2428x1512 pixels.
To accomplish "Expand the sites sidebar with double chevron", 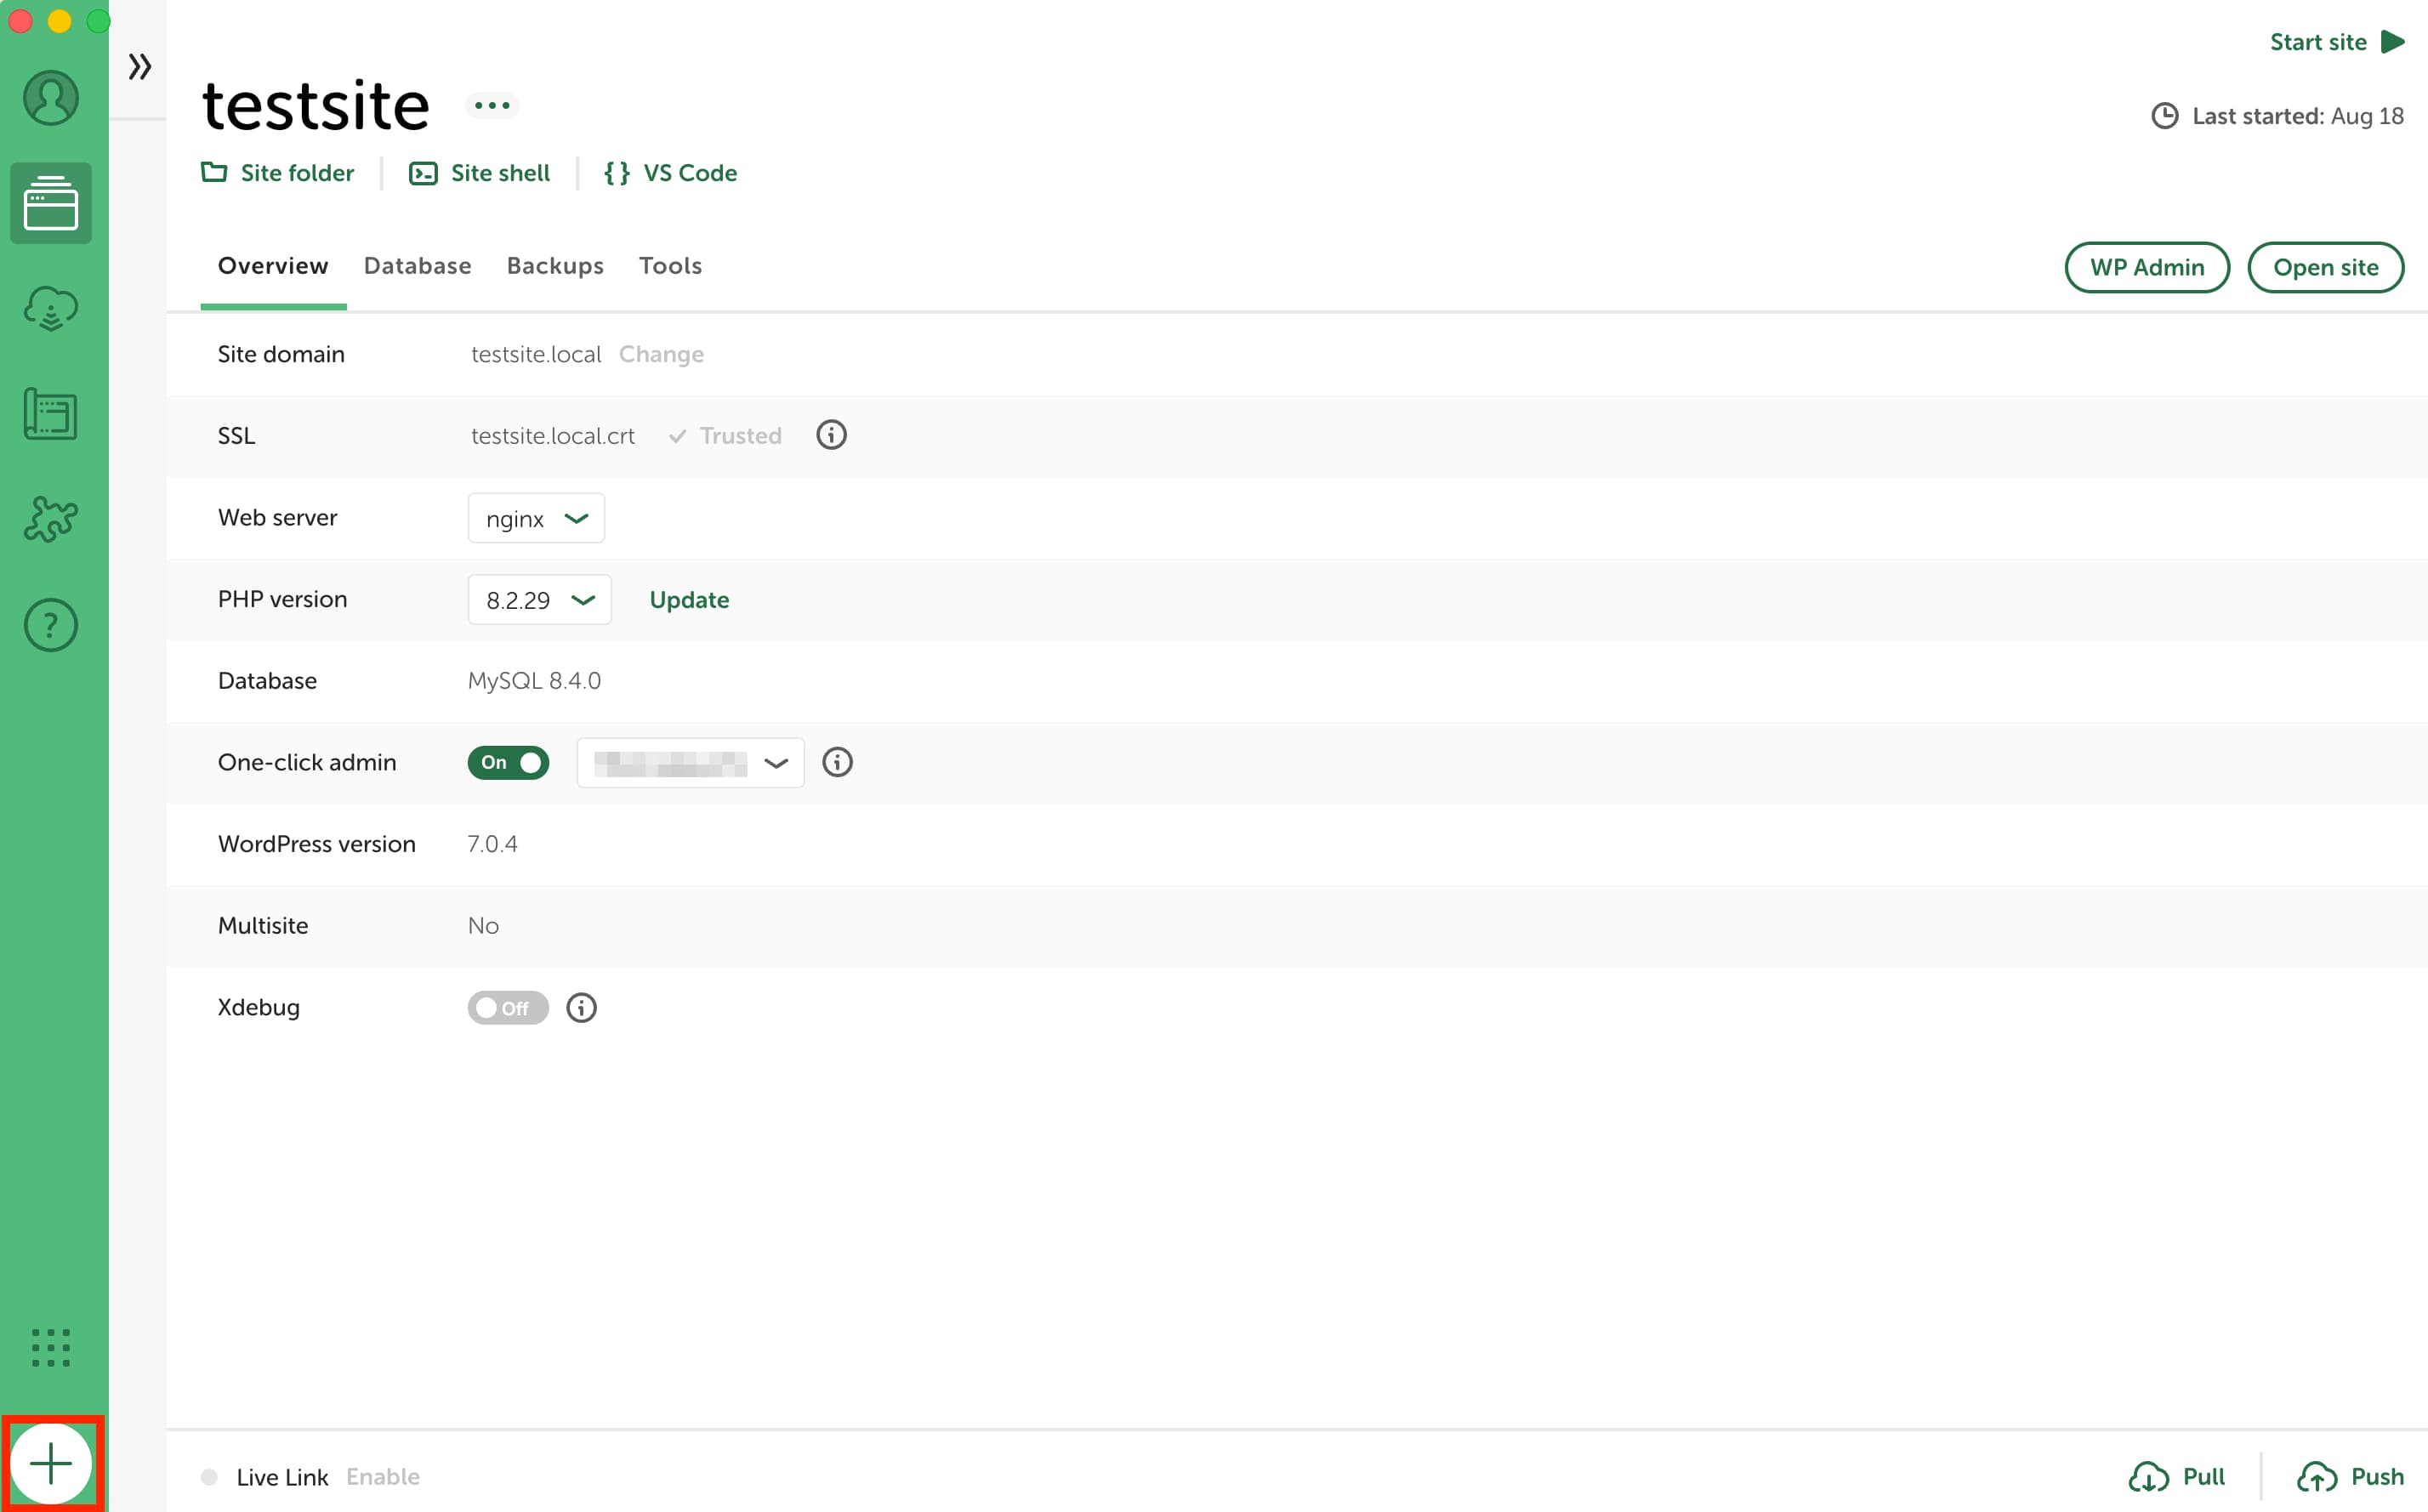I will (x=140, y=67).
